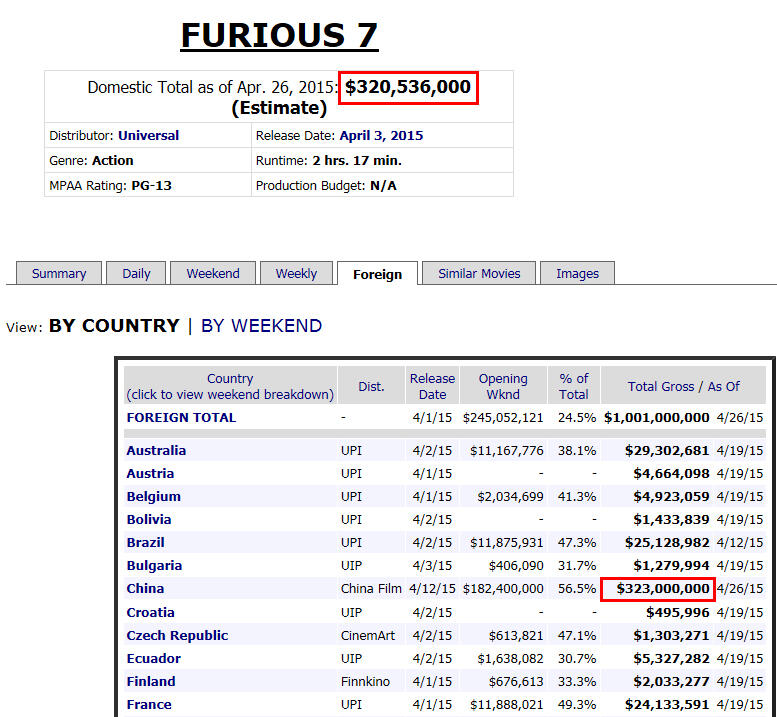
Task: Click the $320,536,000 domestic total
Action: (x=408, y=87)
